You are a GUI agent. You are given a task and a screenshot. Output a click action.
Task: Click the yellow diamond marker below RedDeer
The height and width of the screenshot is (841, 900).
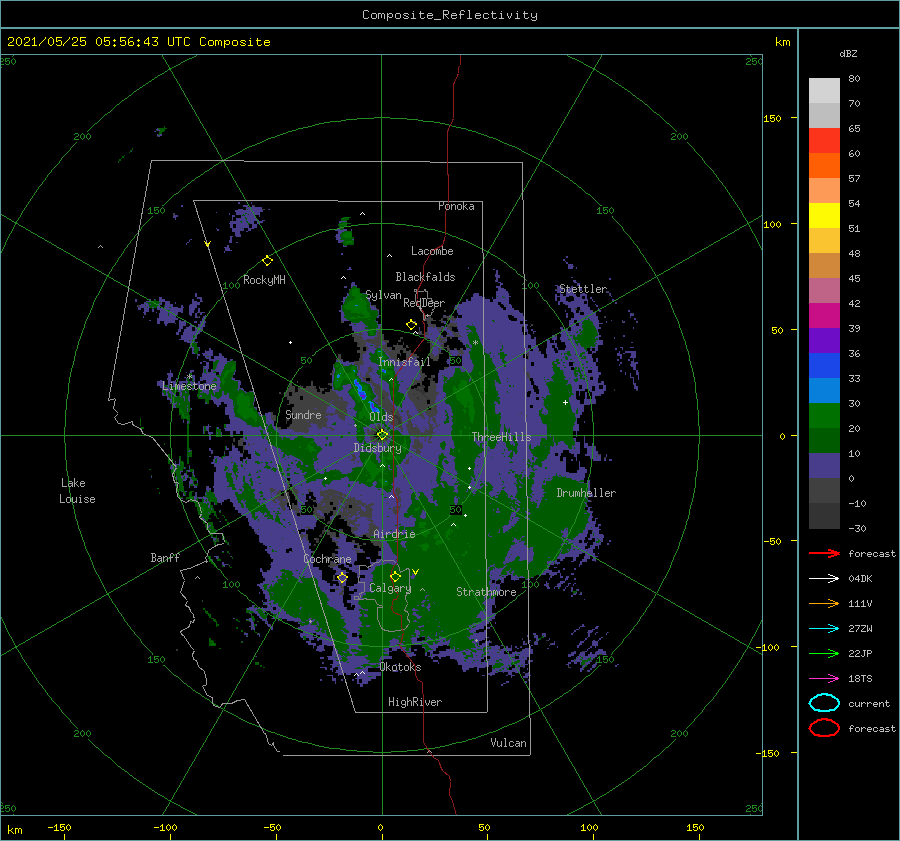tap(412, 325)
